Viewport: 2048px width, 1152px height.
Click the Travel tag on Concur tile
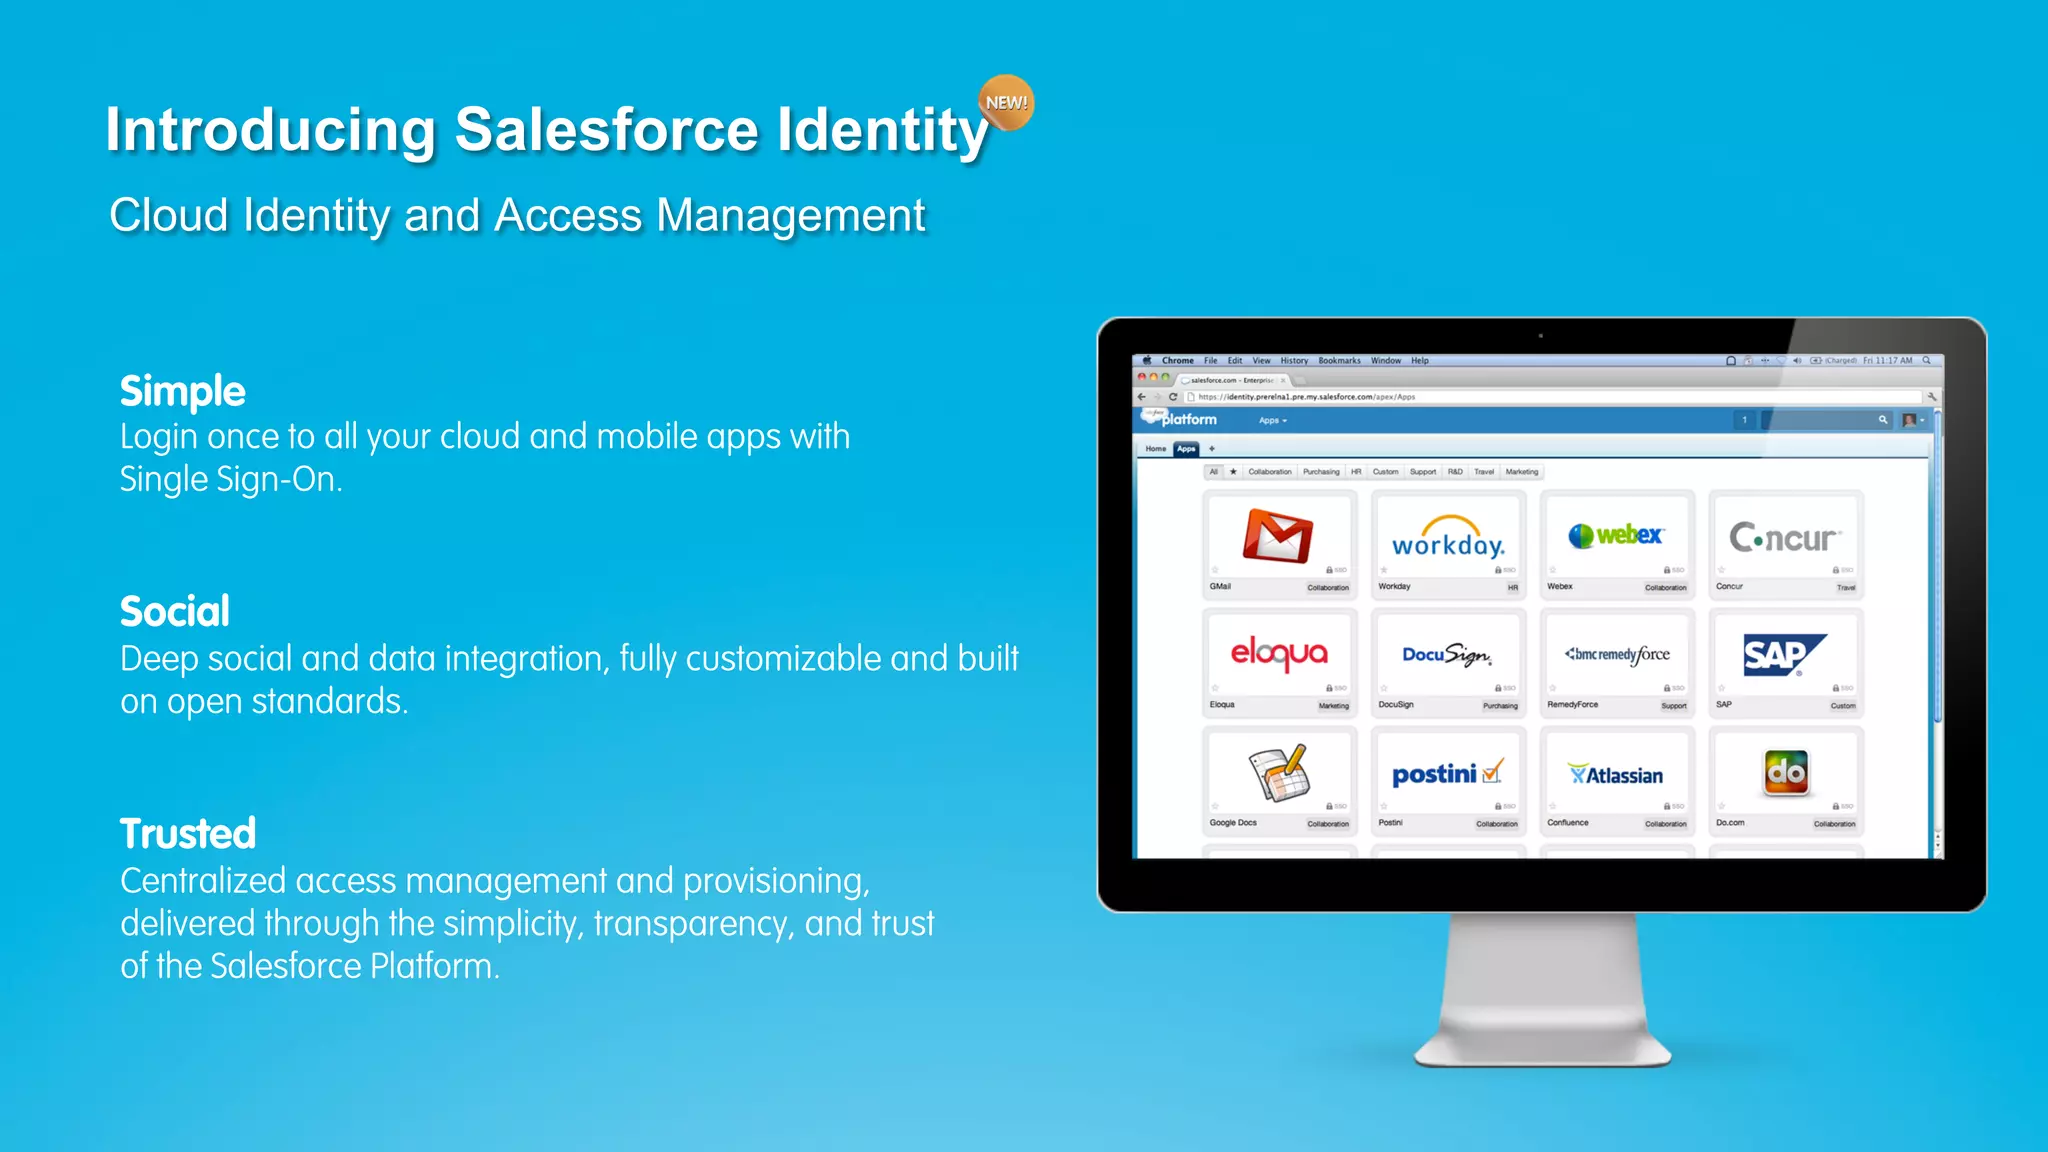1846,588
